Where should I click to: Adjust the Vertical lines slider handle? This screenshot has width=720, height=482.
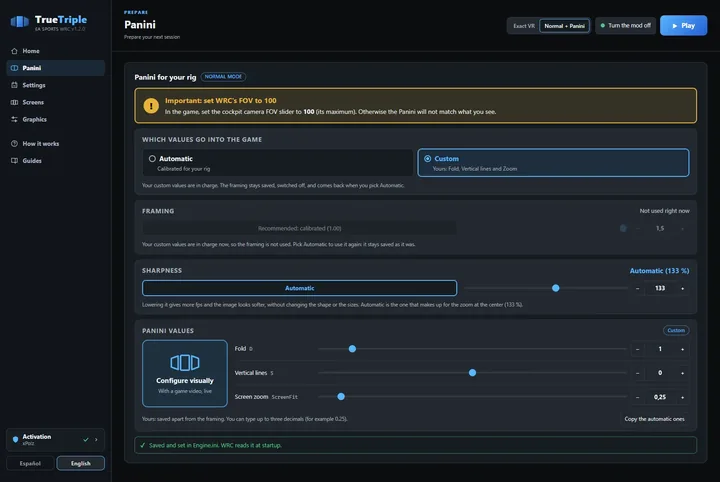472,373
